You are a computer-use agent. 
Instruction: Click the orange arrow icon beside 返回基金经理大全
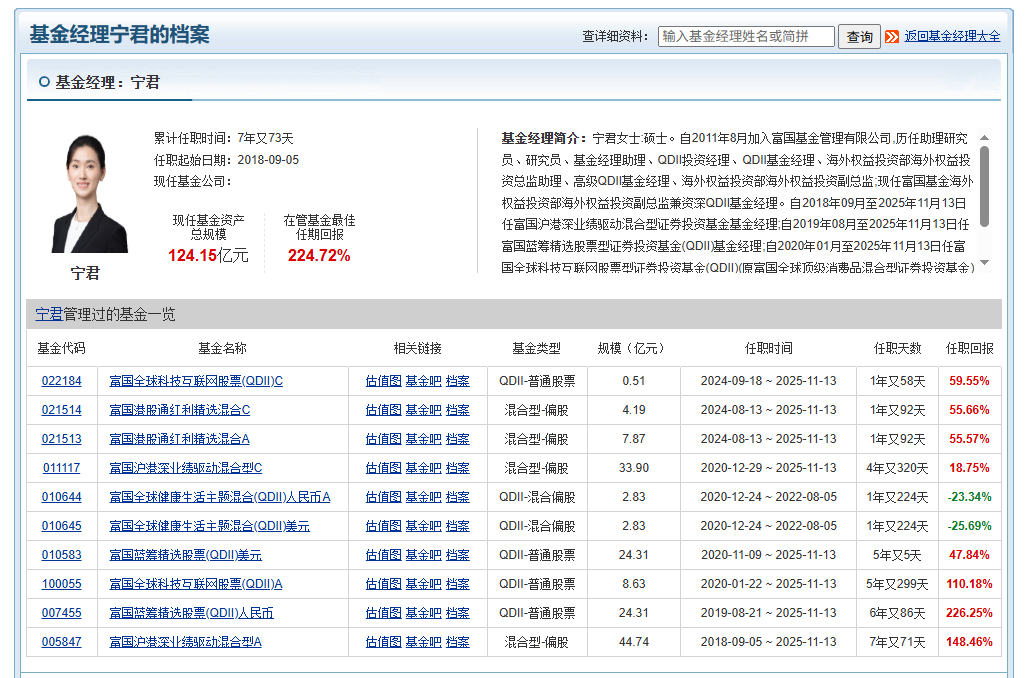(892, 37)
